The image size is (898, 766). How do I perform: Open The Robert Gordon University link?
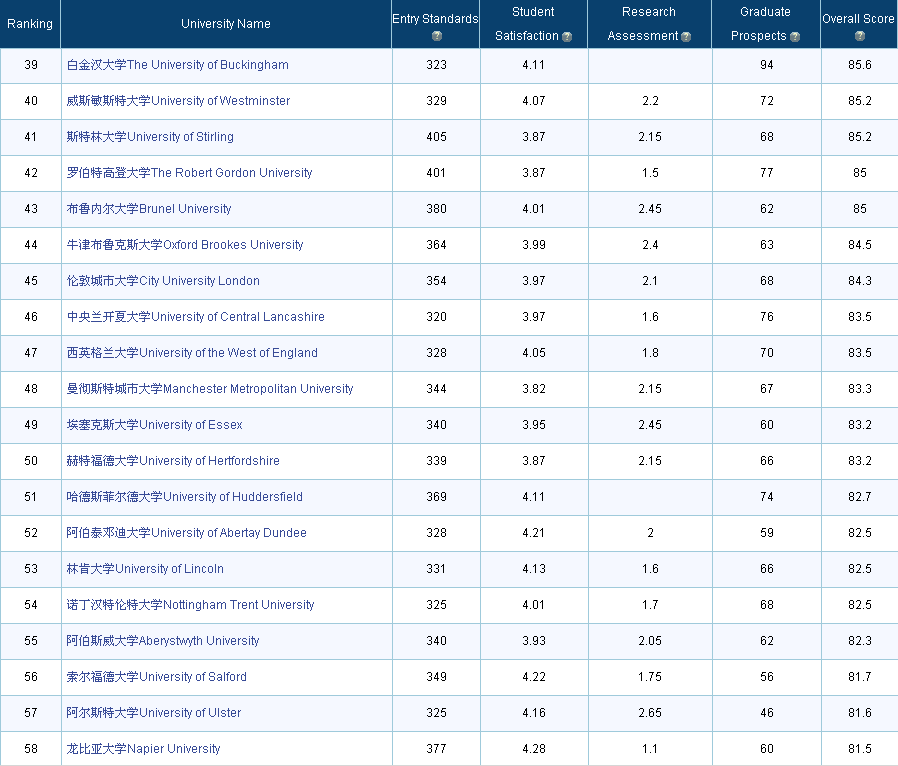(x=190, y=173)
